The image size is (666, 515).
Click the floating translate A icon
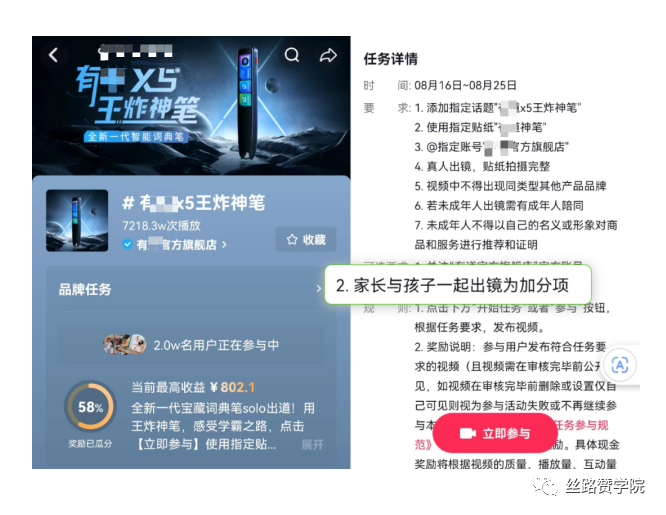[620, 365]
